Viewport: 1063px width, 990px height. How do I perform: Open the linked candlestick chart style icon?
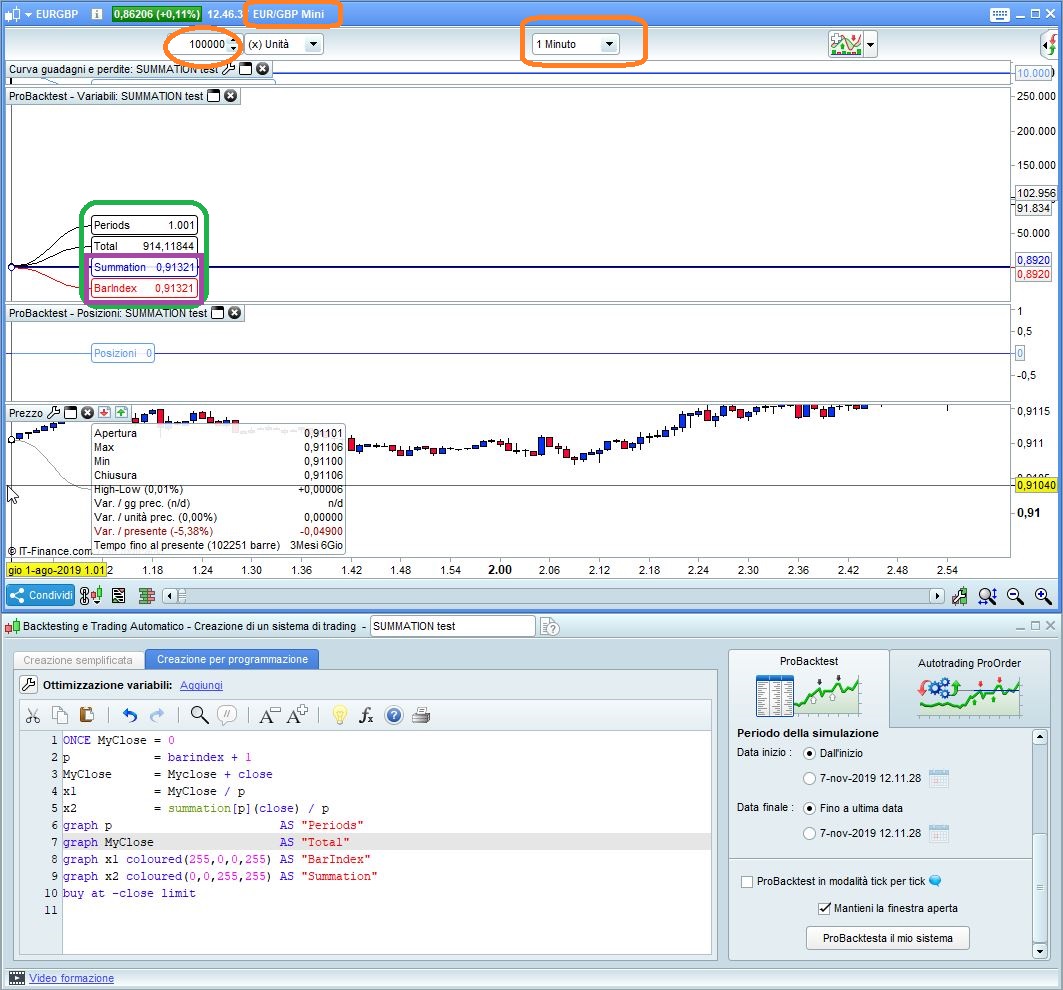coord(90,595)
